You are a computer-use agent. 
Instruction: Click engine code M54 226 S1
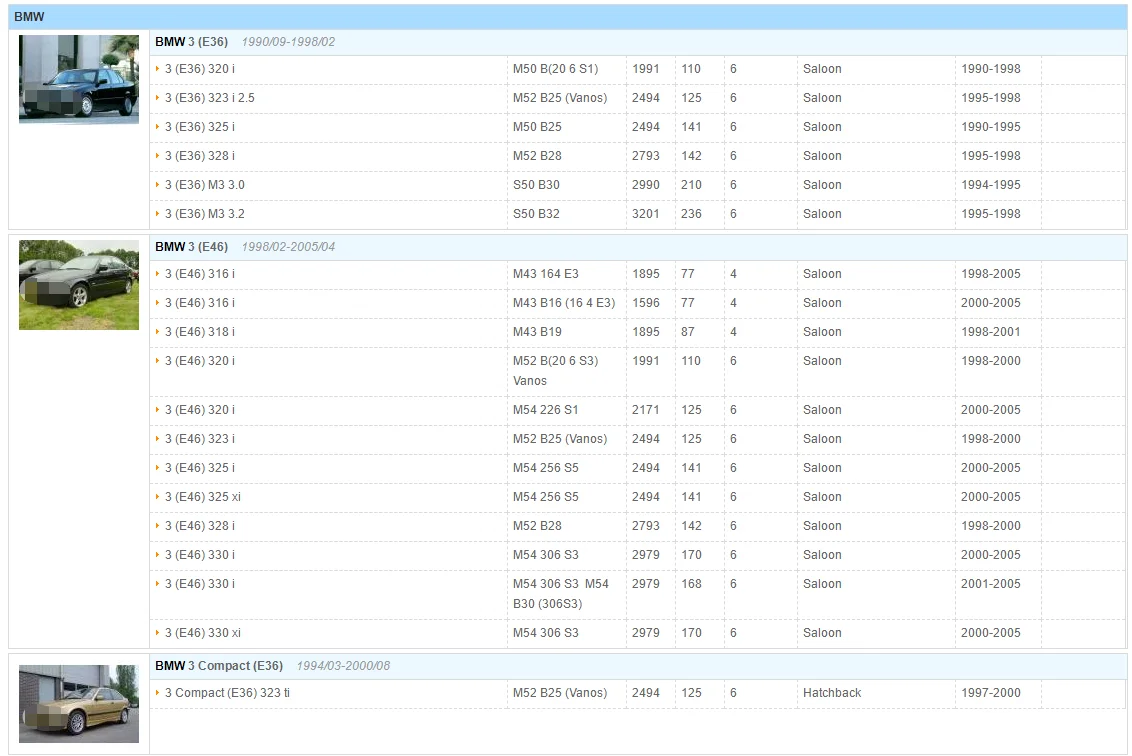click(545, 410)
